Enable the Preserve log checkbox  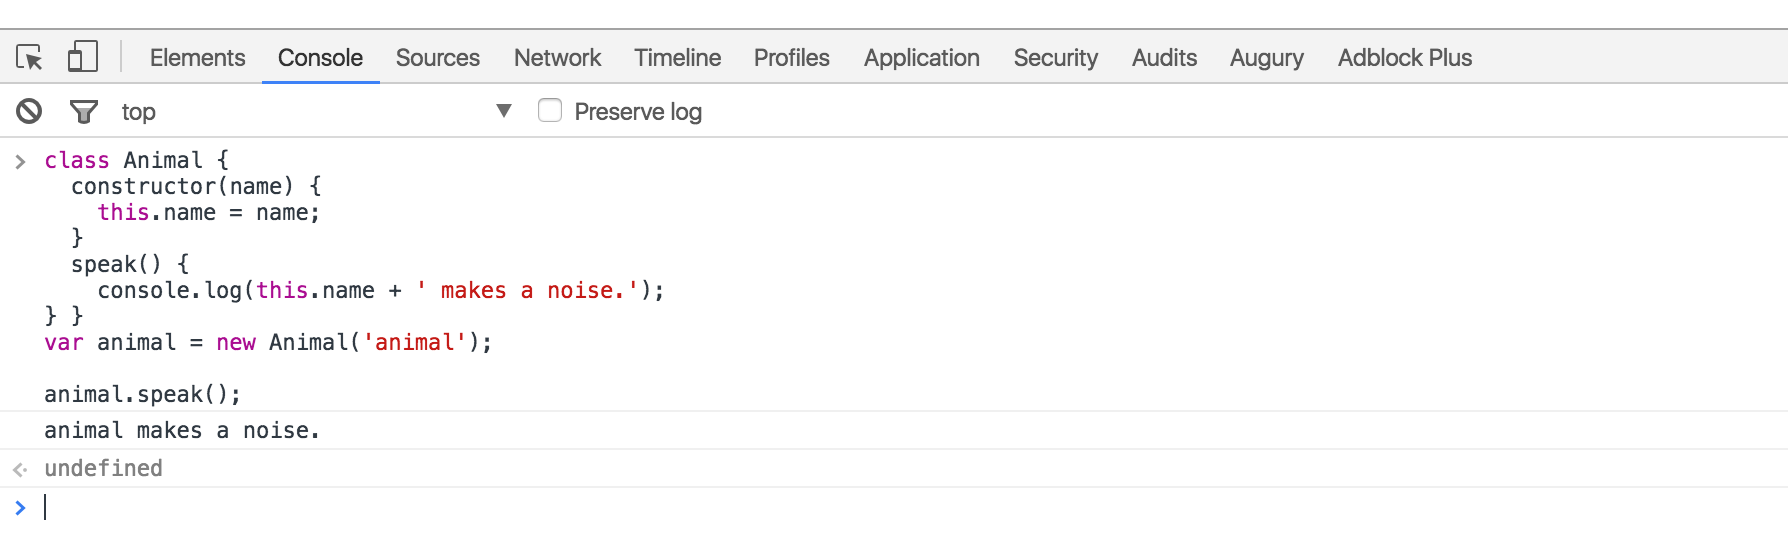(550, 110)
